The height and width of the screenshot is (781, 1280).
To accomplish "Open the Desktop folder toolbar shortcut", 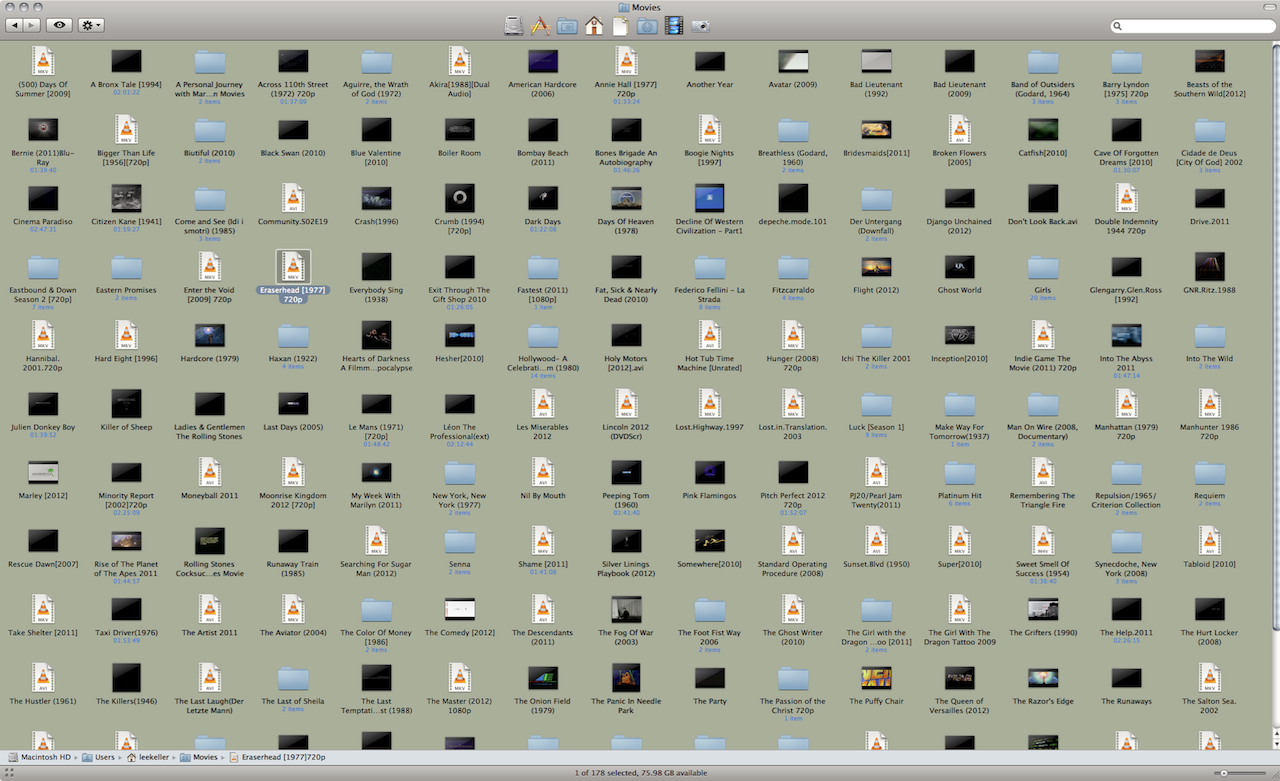I will (x=567, y=26).
